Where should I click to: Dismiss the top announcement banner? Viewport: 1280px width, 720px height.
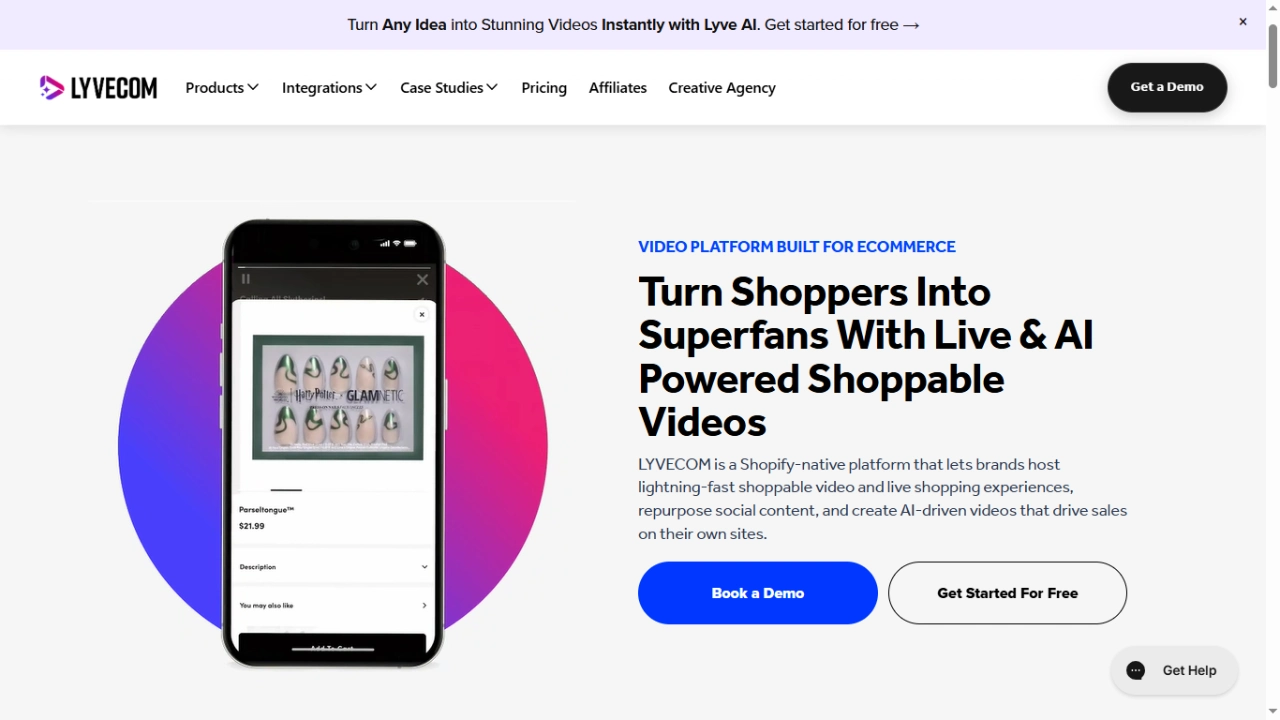point(1243,22)
